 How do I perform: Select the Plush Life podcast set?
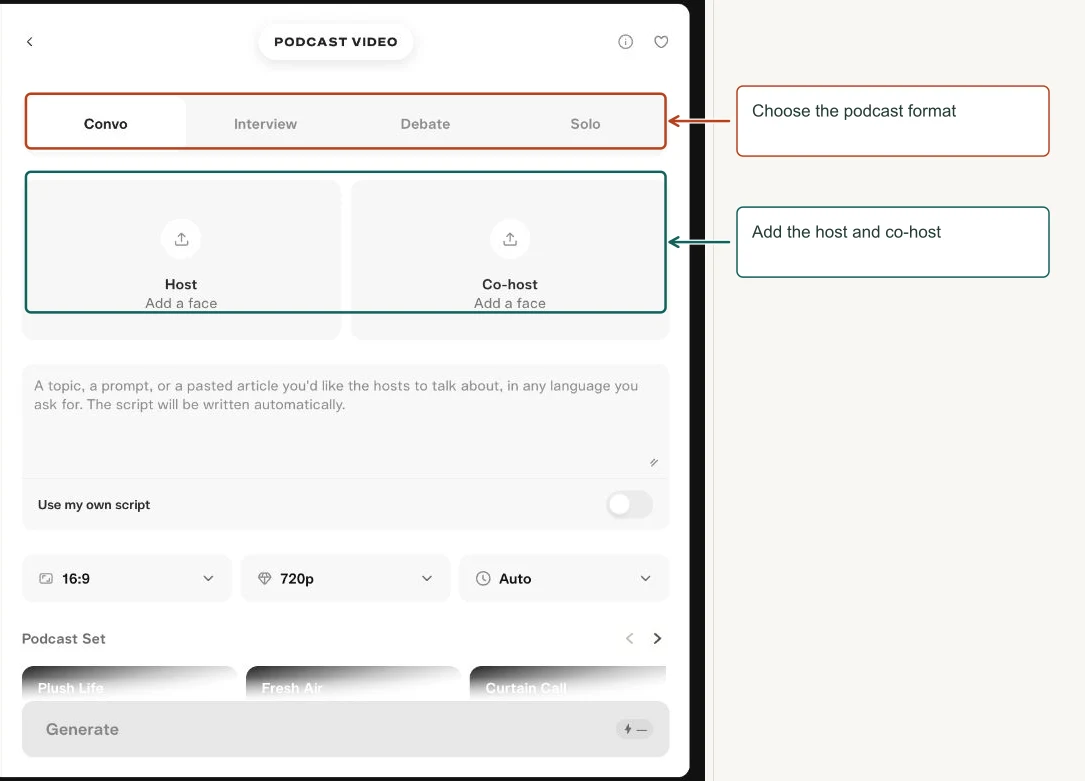129,683
